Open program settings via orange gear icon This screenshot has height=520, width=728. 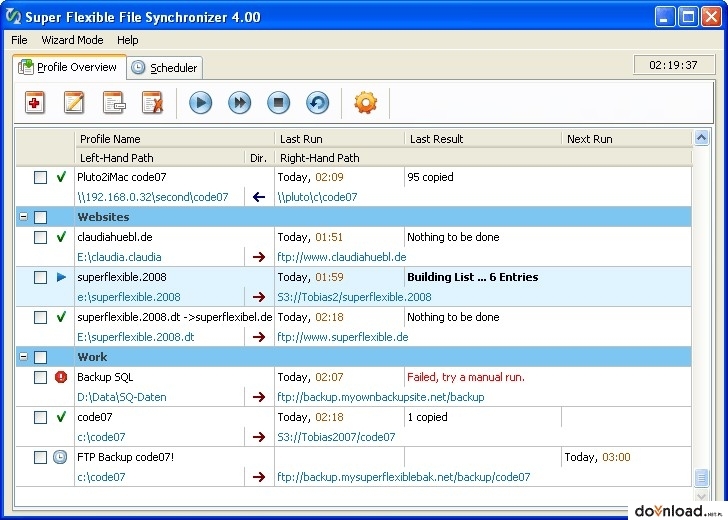pos(365,103)
